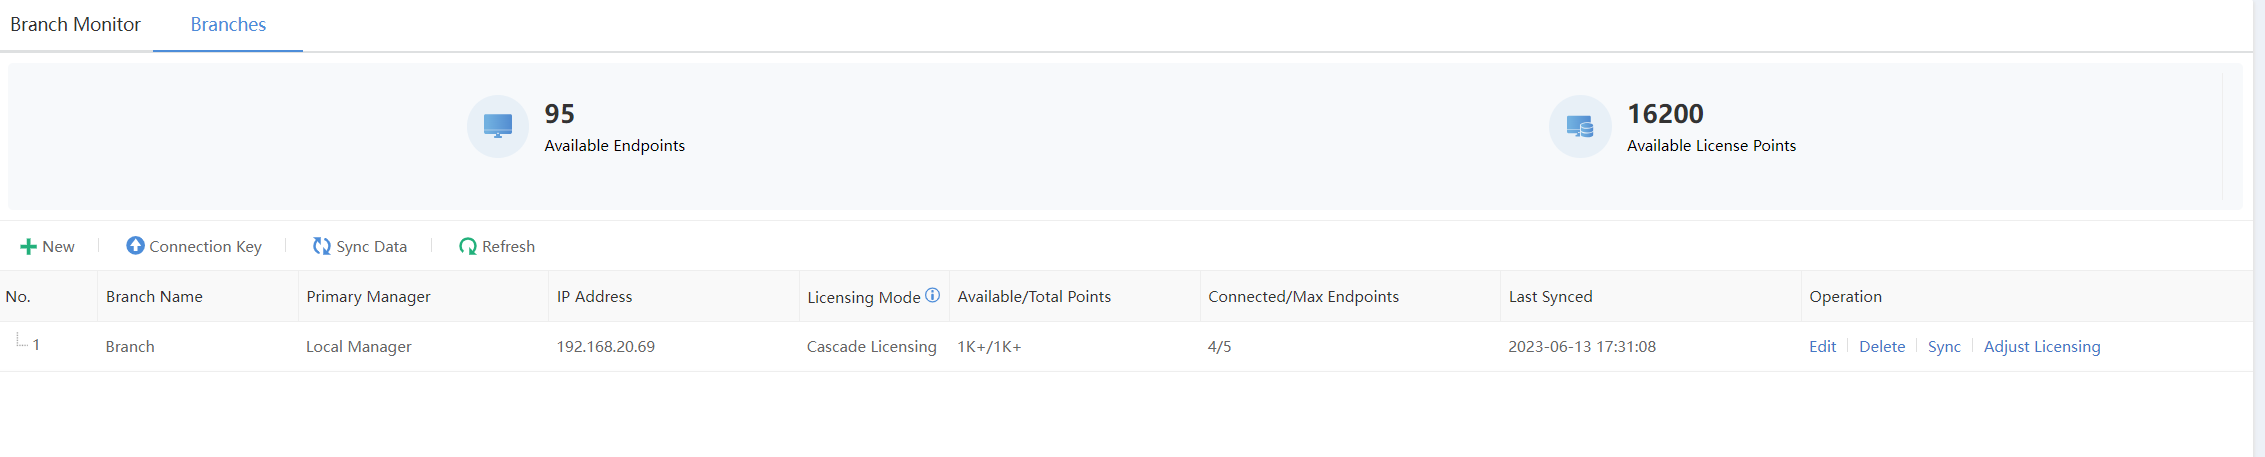
Task: Click the Sync Data arrows icon
Action: [x=321, y=246]
